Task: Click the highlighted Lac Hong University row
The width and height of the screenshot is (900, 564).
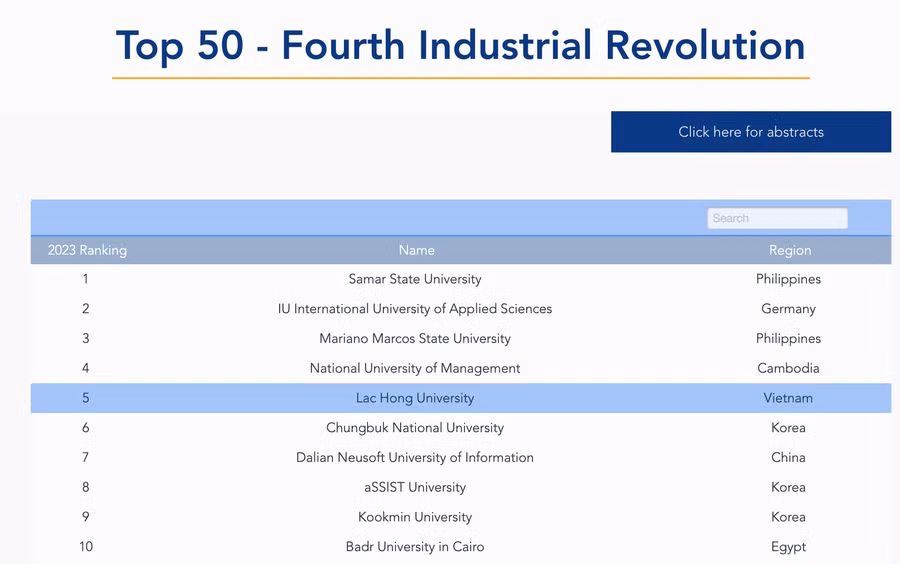Action: click(414, 398)
